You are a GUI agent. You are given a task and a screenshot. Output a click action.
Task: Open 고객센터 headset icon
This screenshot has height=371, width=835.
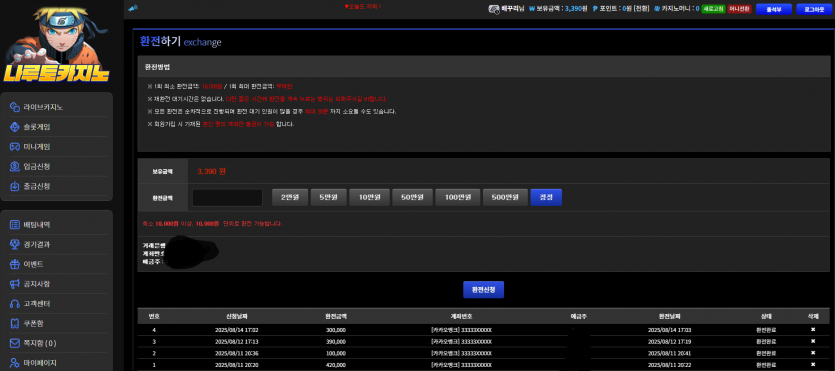point(15,303)
